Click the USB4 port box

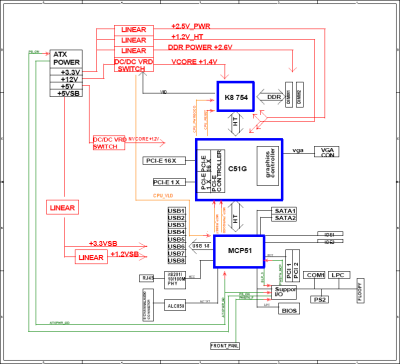[x=177, y=232]
